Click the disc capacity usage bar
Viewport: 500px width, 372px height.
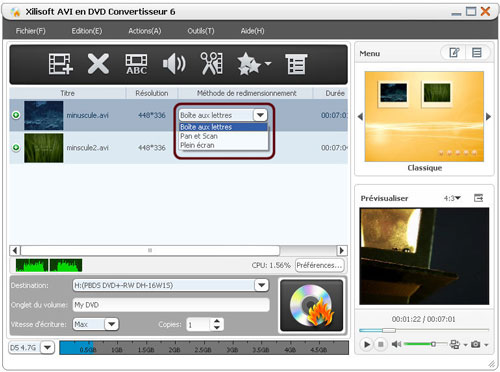coord(204,348)
